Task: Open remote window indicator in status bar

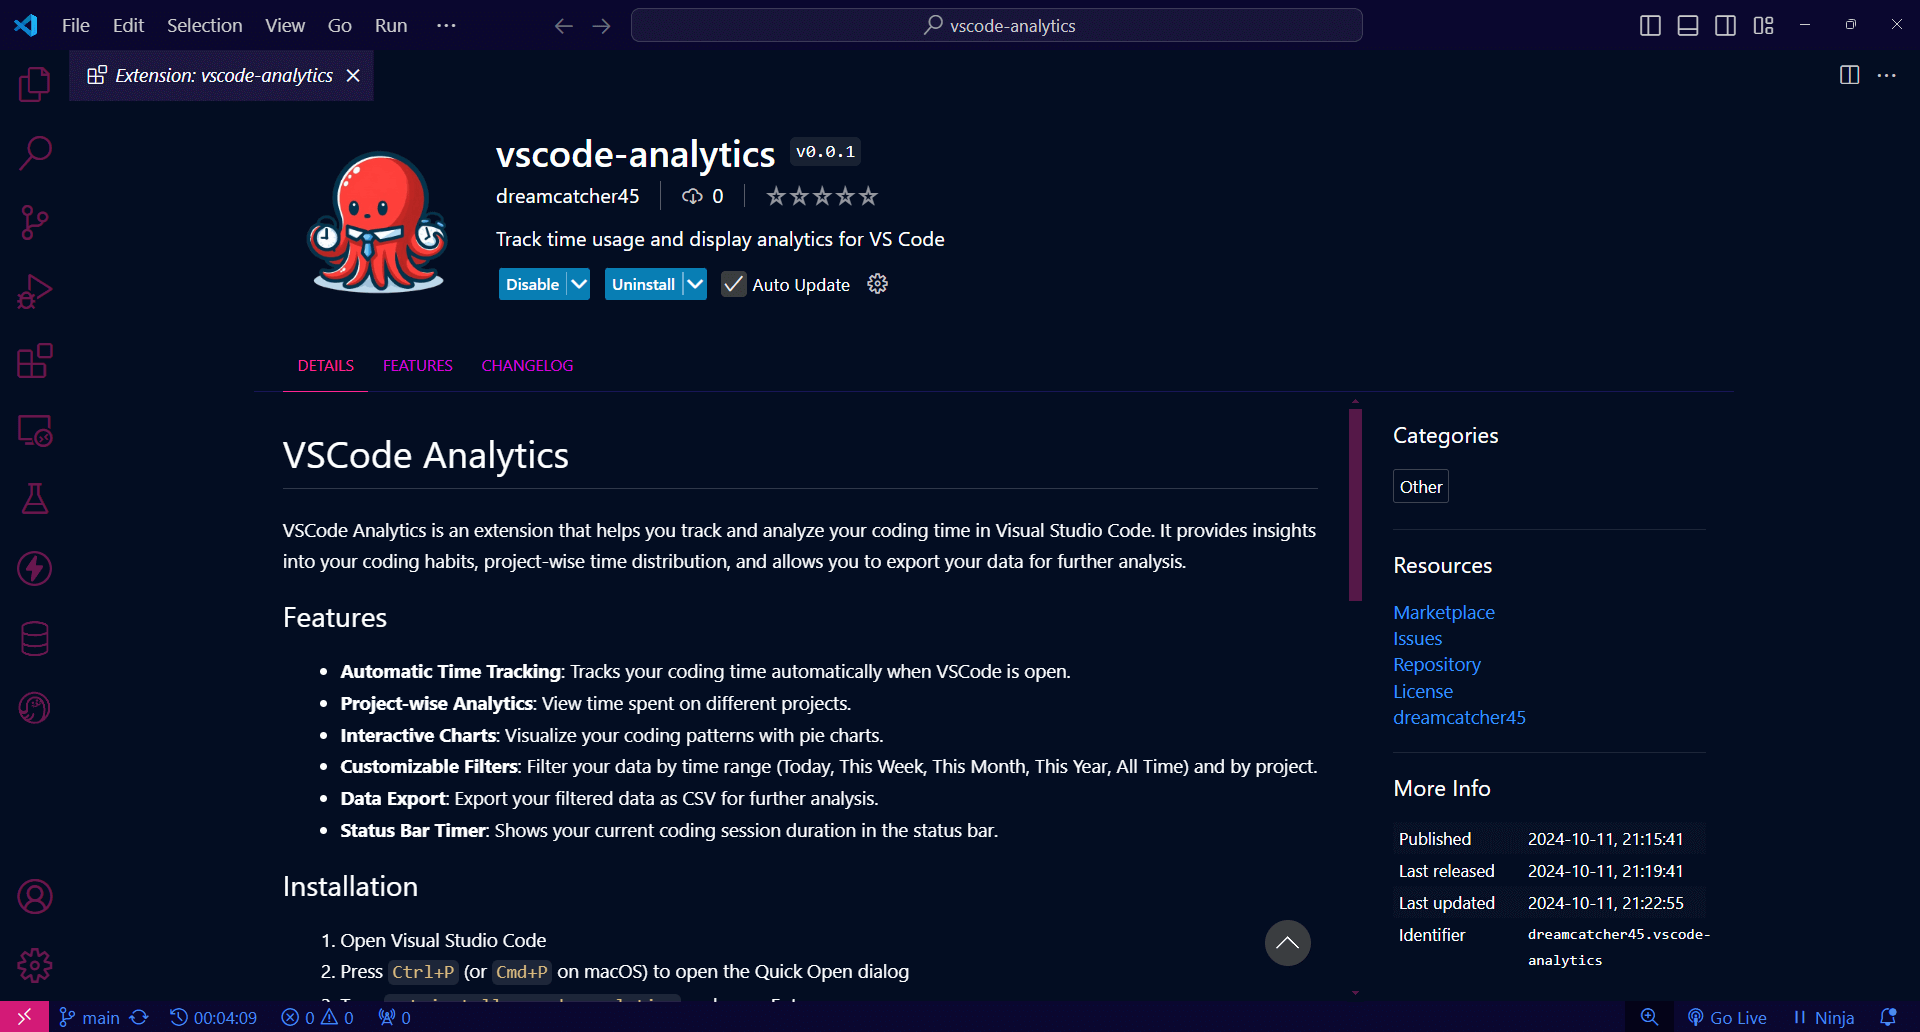Action: pyautogui.click(x=24, y=1017)
